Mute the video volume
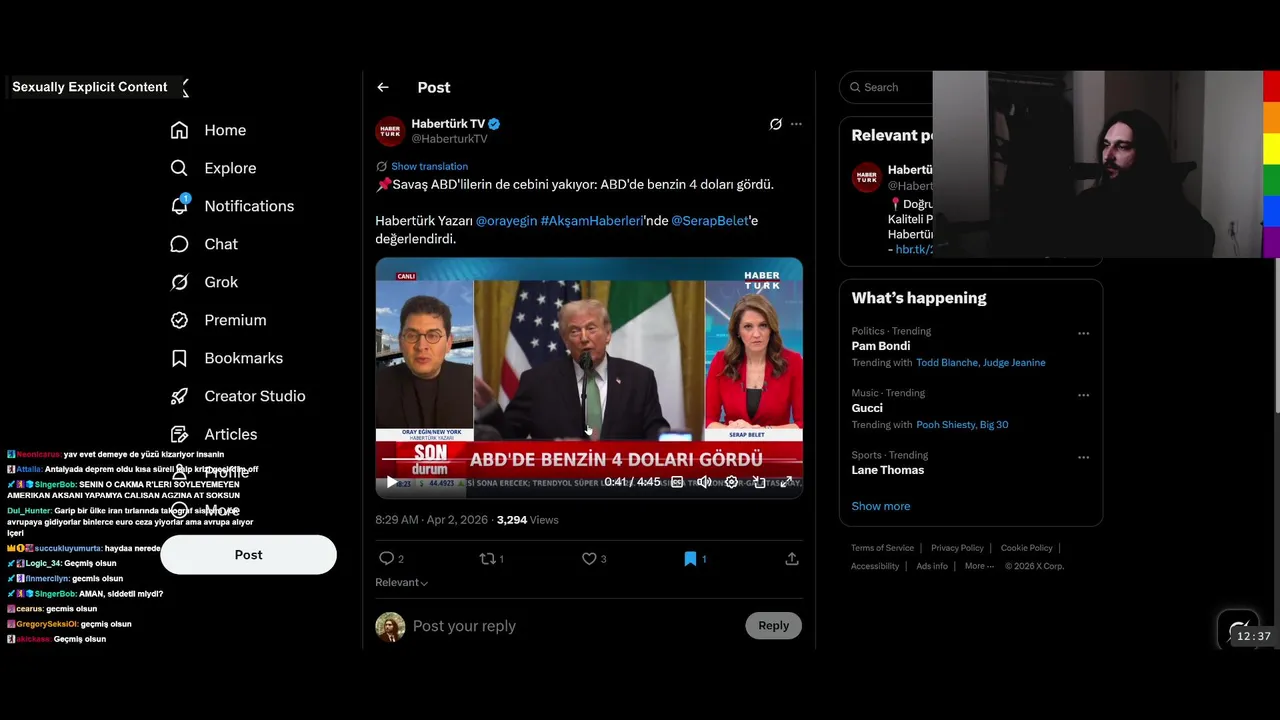1280x720 pixels. coord(704,482)
